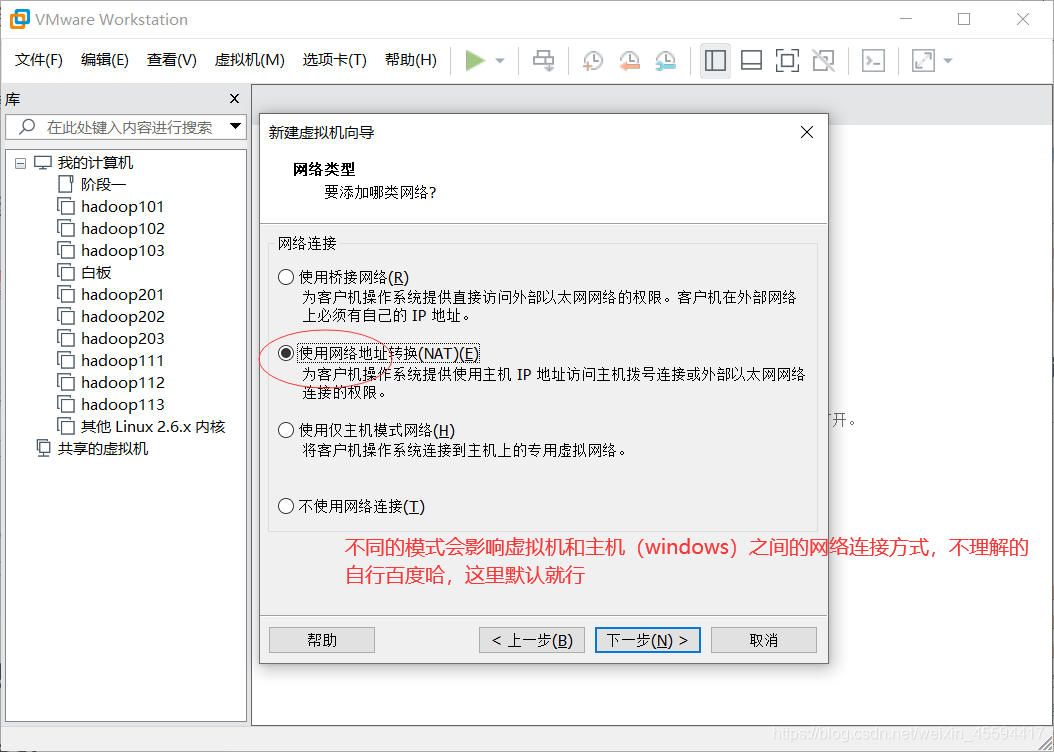The image size is (1054, 752).
Task: Click the Send Ctrl+Alt+Del toolbar icon
Action: click(543, 60)
